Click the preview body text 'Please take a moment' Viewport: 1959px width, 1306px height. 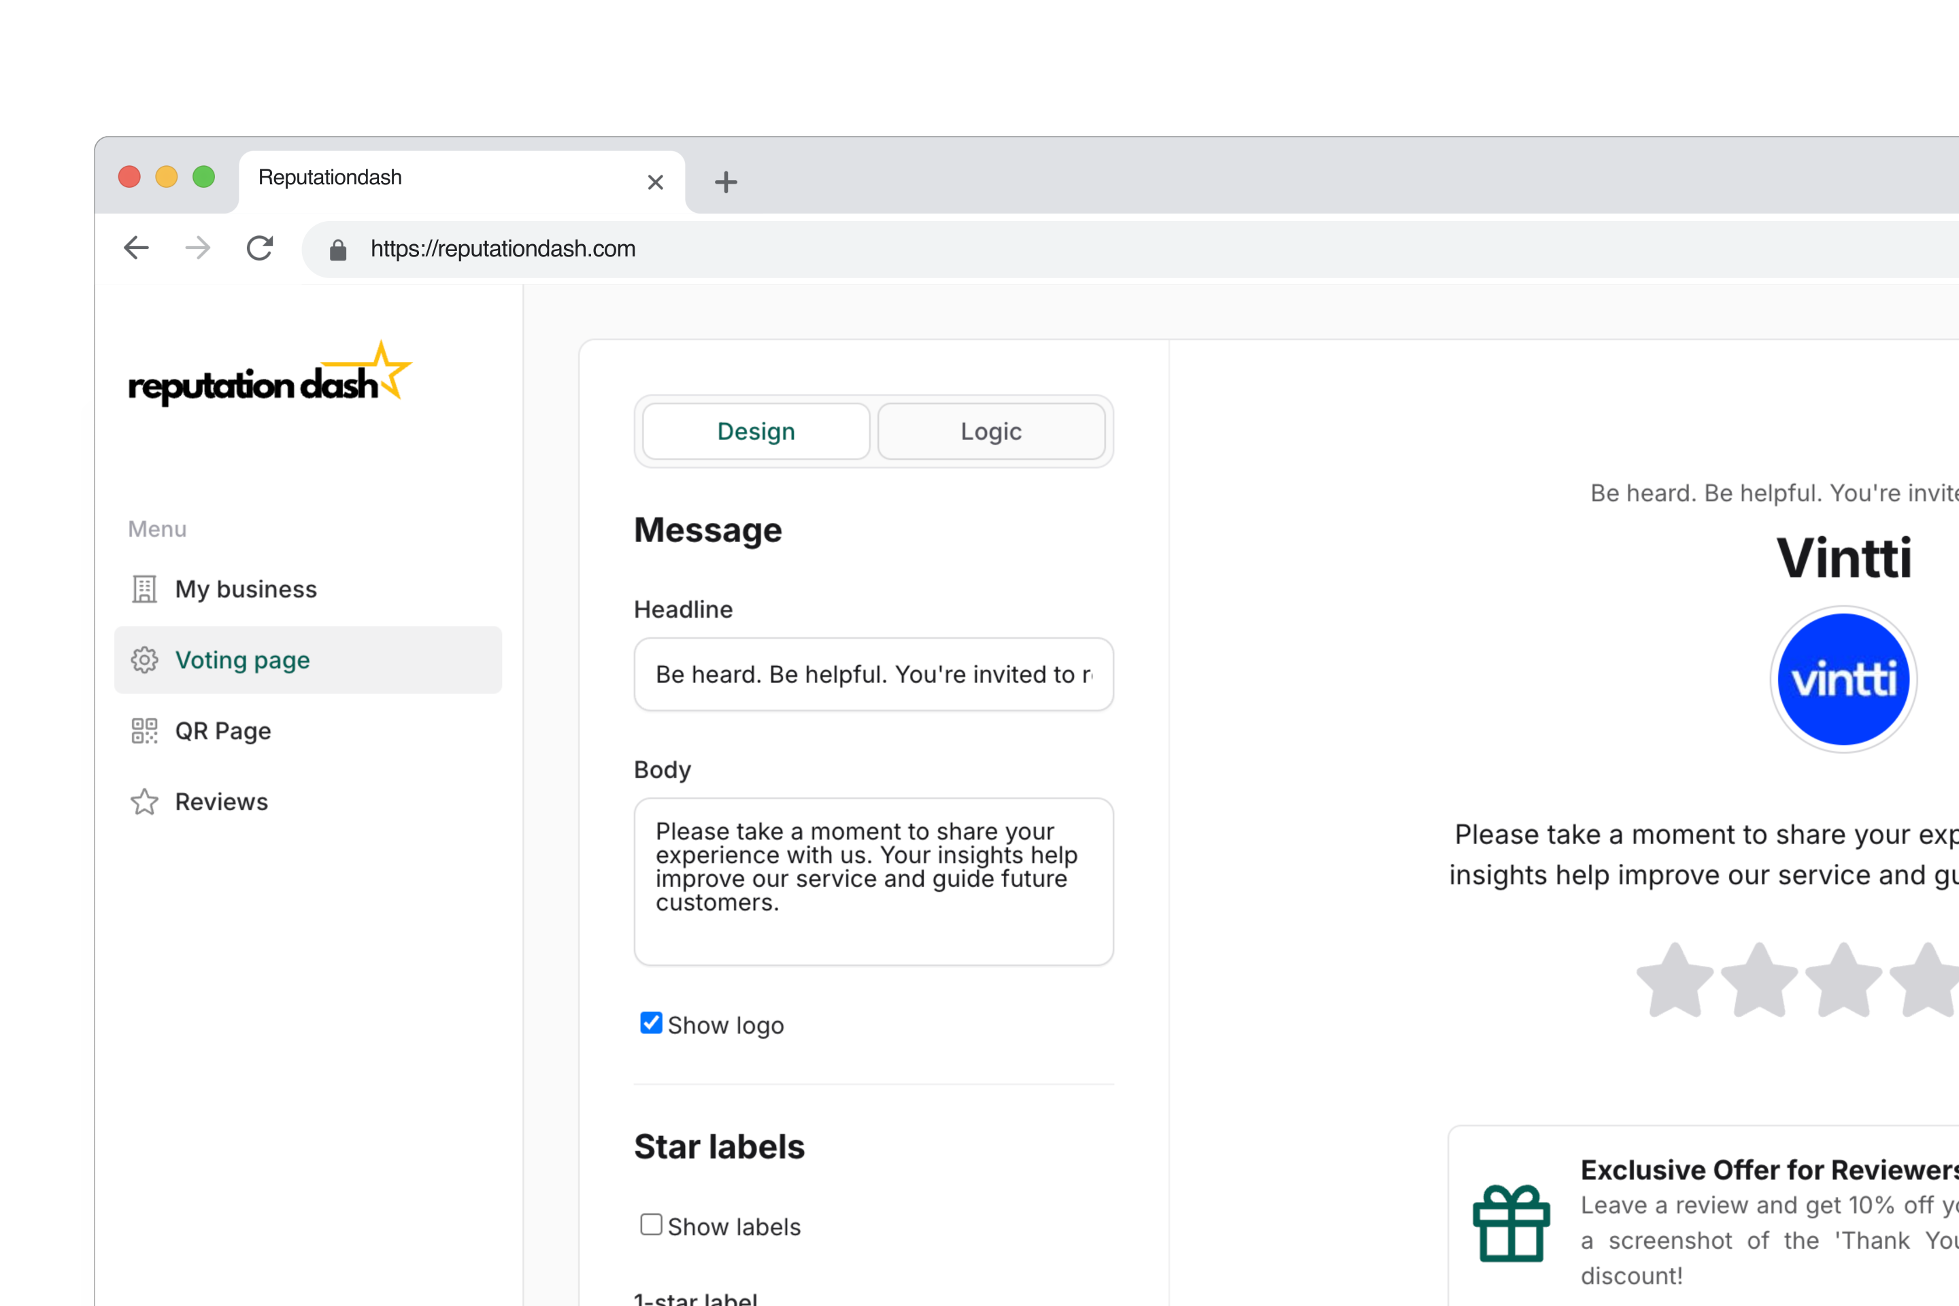1704,855
